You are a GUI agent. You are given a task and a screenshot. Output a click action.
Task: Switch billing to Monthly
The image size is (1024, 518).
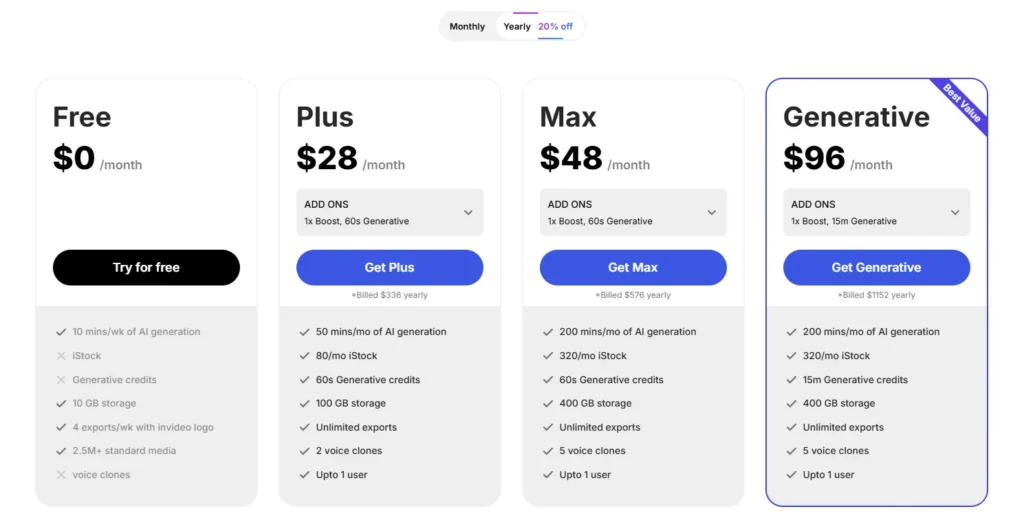467,27
